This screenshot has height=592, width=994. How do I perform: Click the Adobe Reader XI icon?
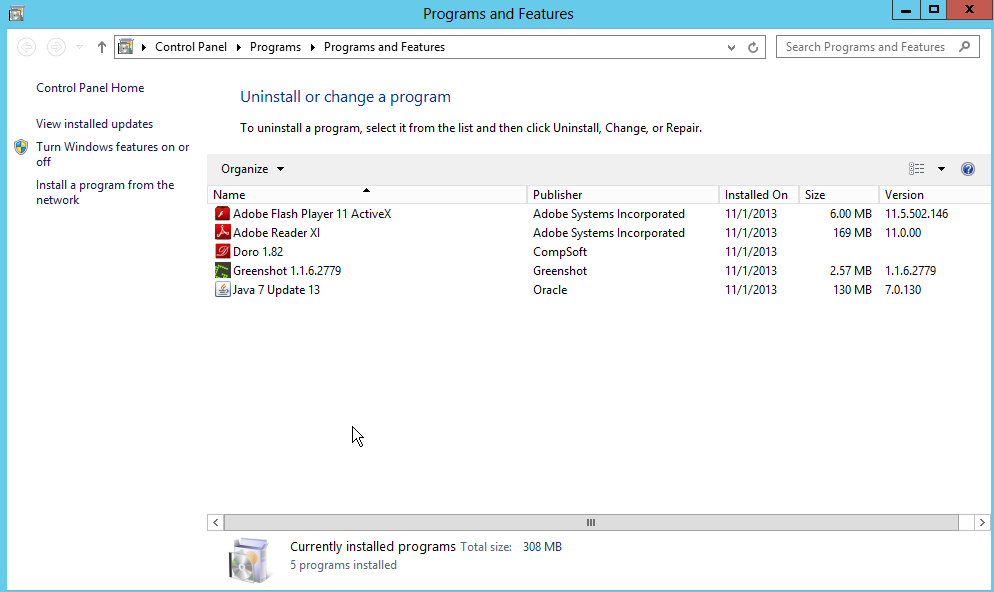click(222, 233)
